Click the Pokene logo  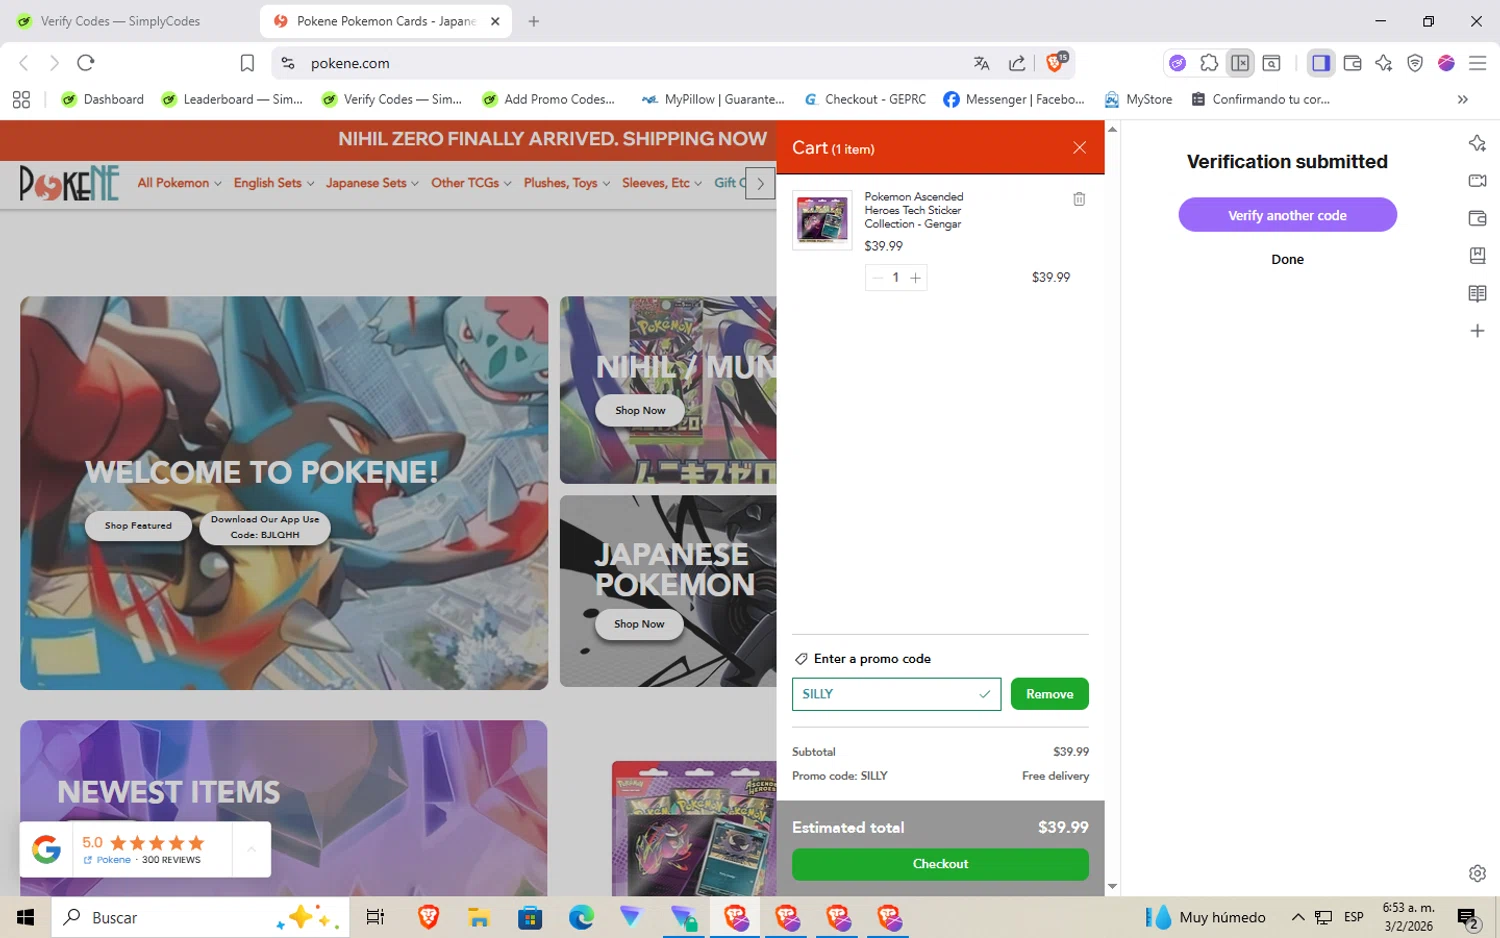69,183
